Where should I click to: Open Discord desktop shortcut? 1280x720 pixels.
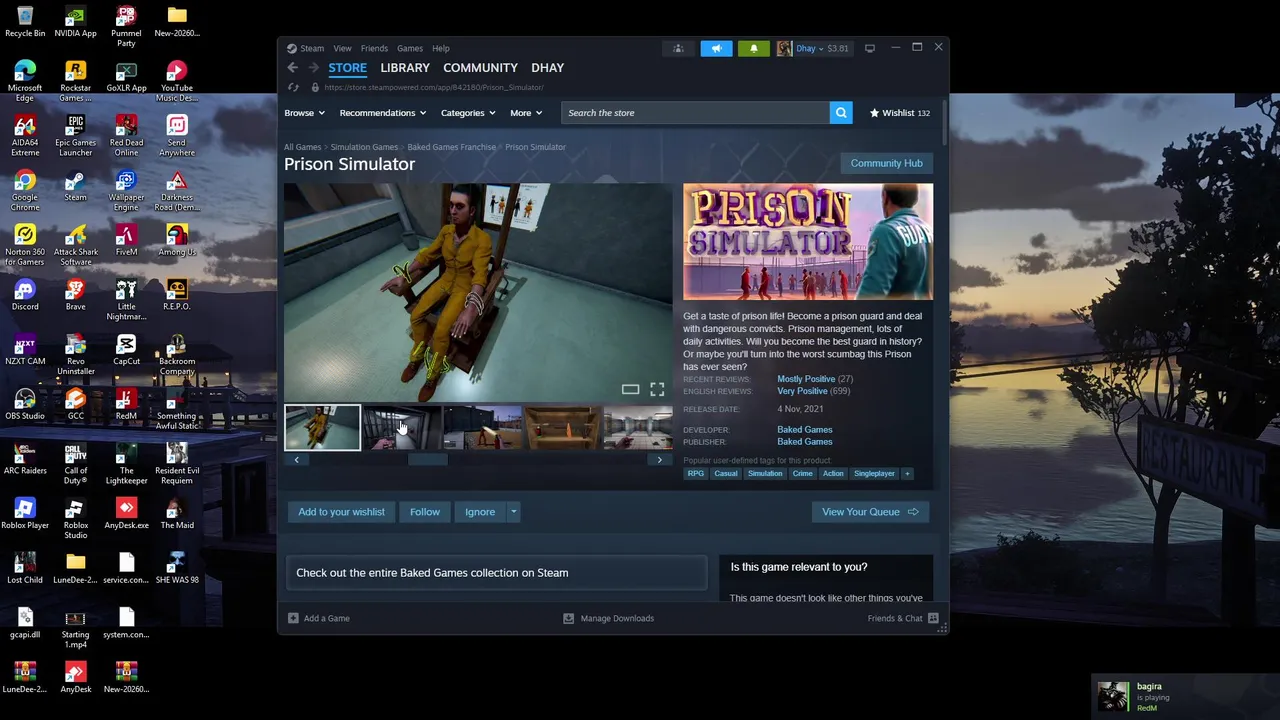coord(25,295)
